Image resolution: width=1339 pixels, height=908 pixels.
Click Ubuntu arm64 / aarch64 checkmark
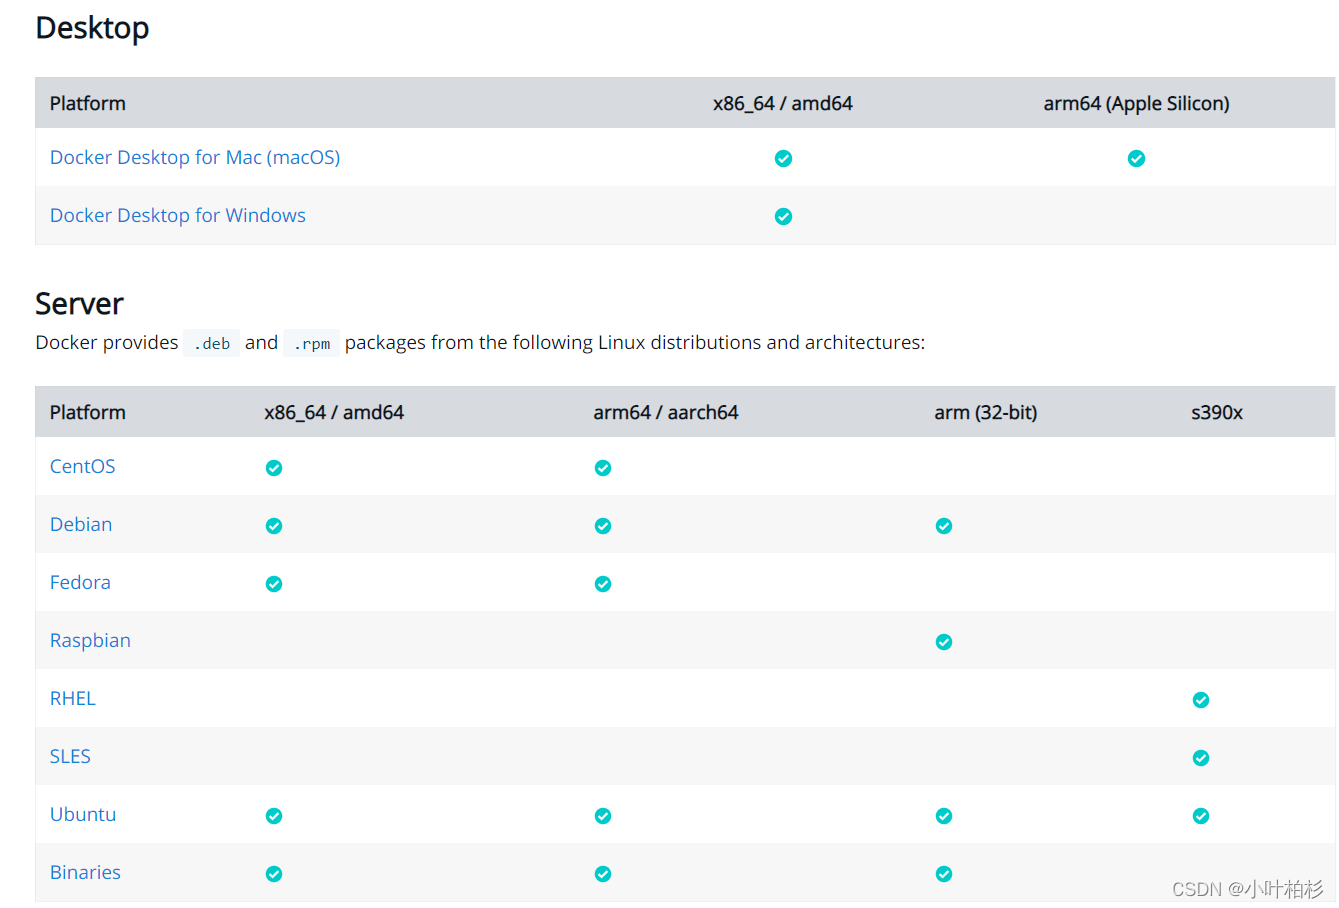point(603,816)
